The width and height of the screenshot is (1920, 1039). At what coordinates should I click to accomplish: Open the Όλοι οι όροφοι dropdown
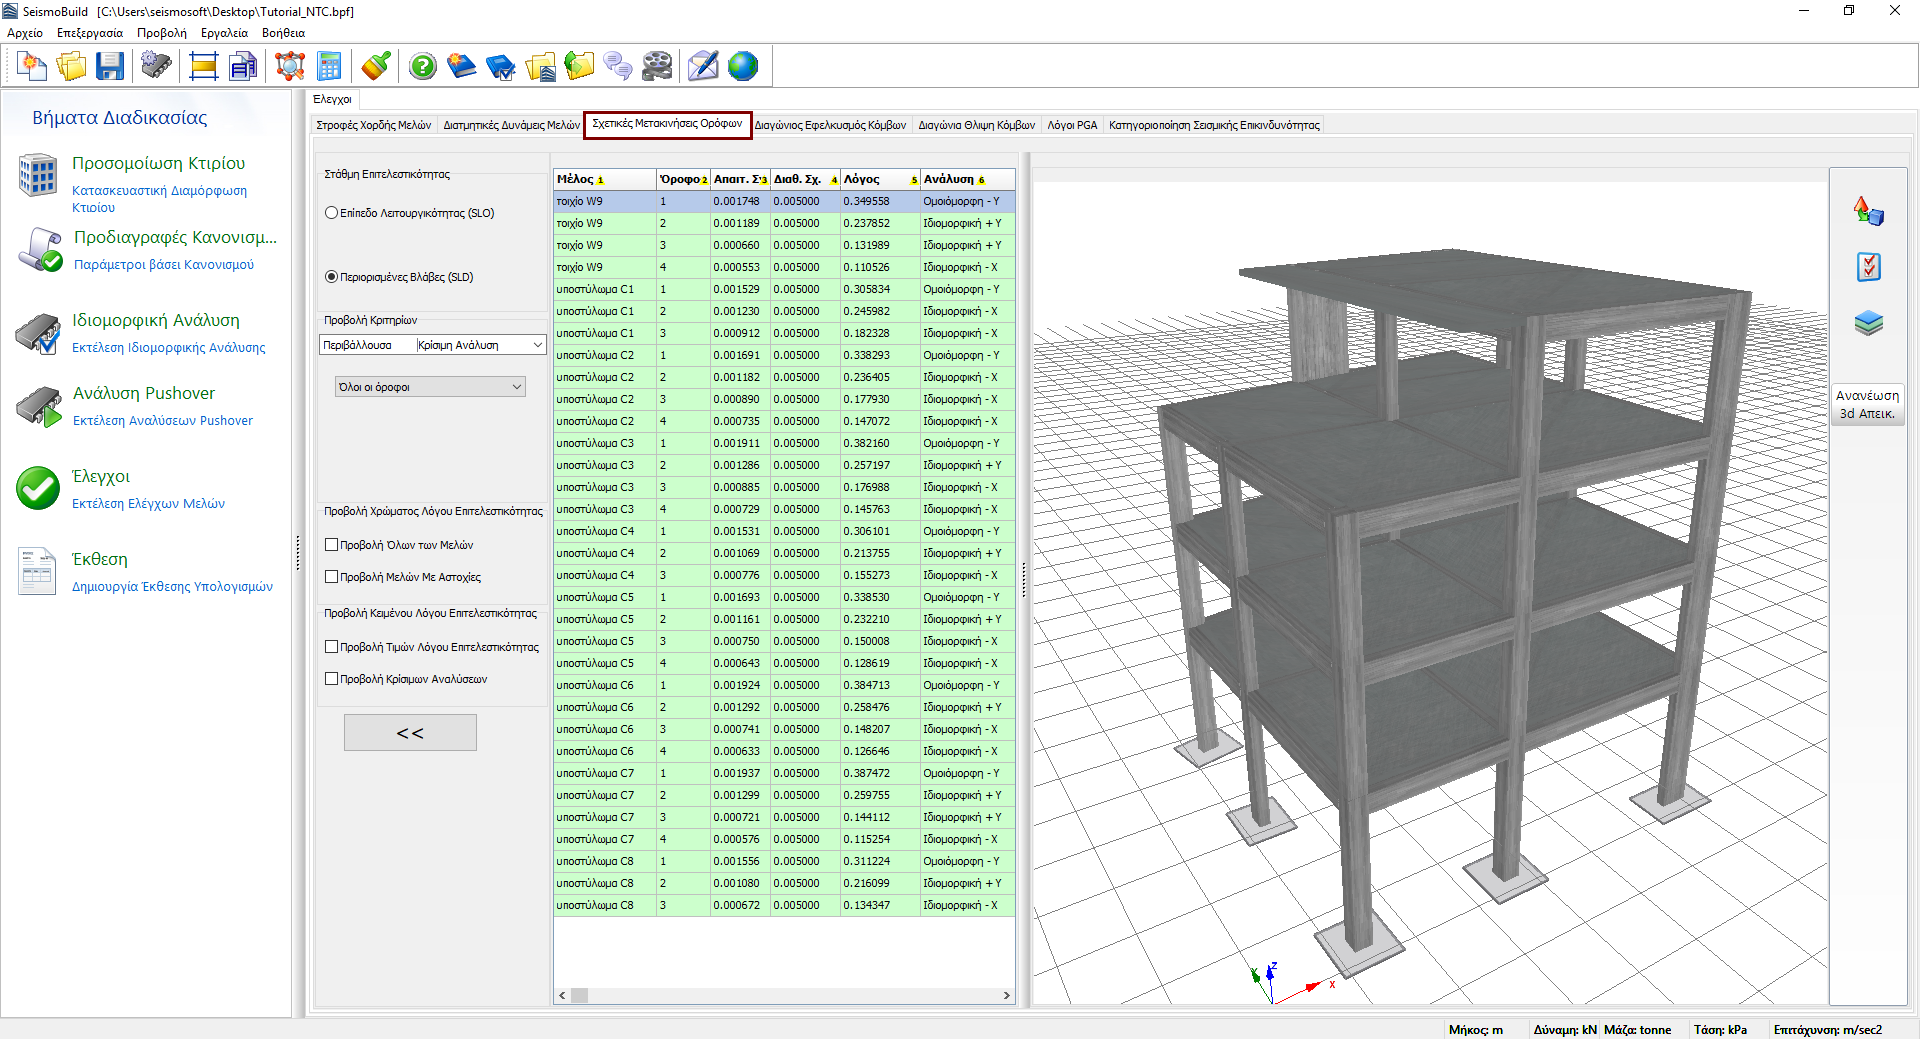pos(430,387)
